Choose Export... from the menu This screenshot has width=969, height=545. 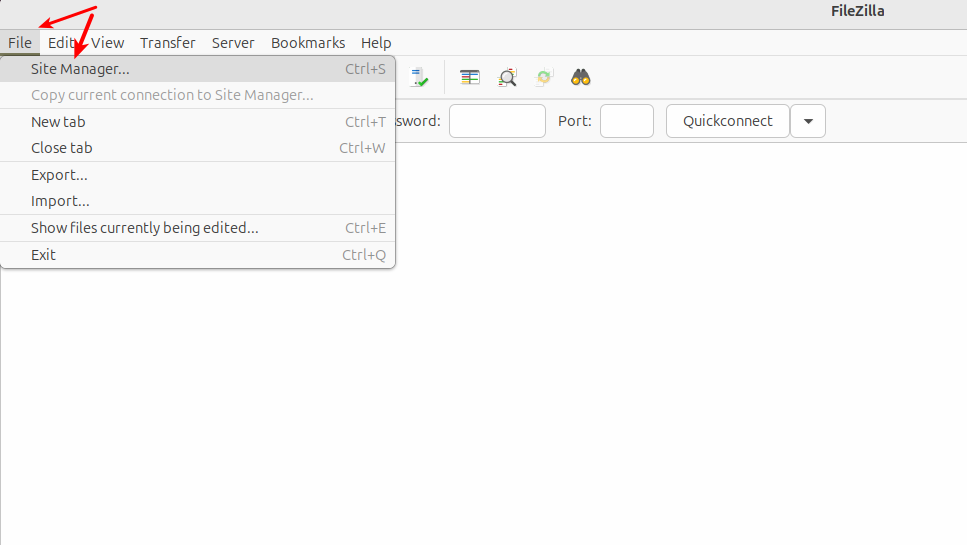(198, 175)
